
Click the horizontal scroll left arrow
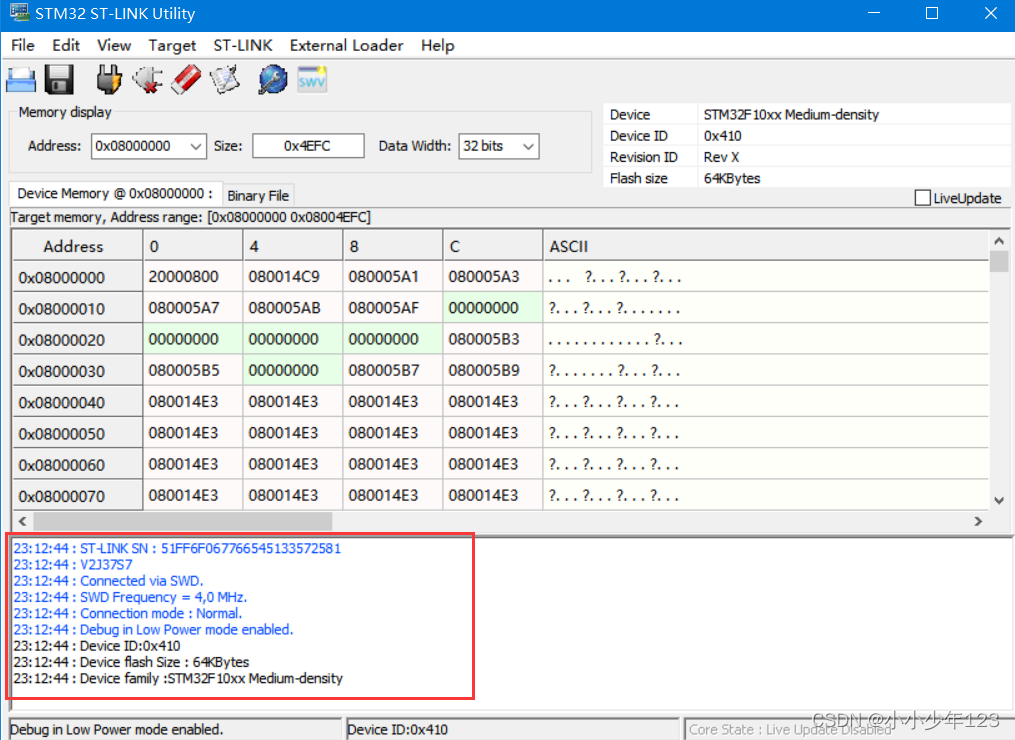[x=23, y=521]
